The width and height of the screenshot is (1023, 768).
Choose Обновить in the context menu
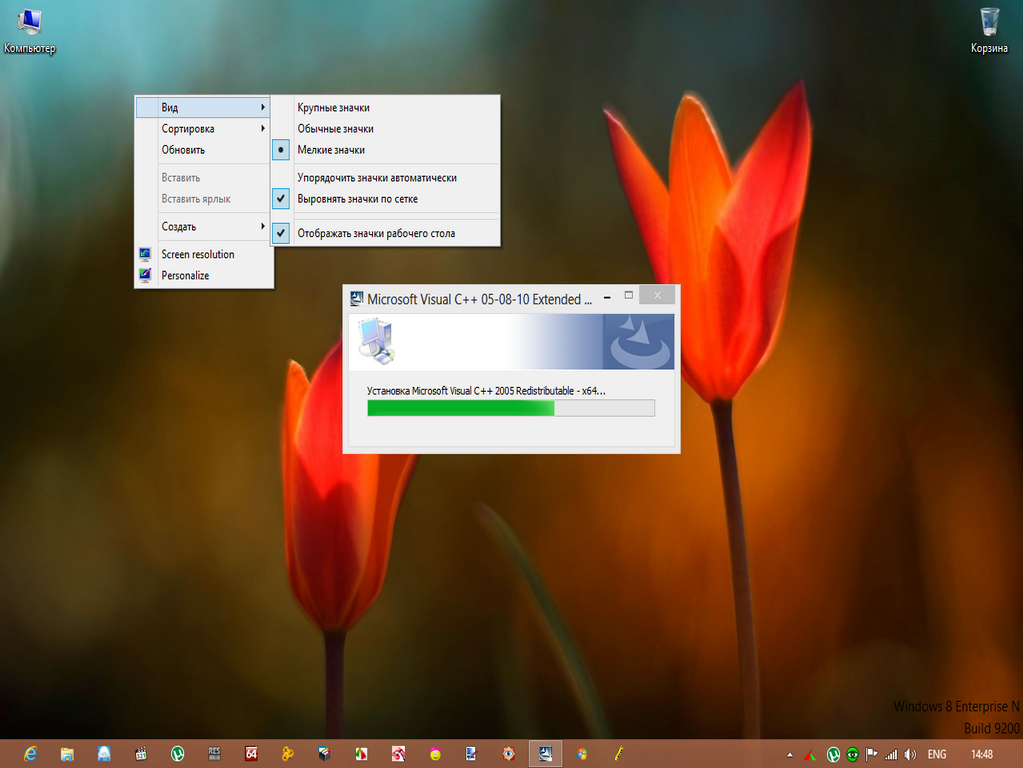click(184, 150)
